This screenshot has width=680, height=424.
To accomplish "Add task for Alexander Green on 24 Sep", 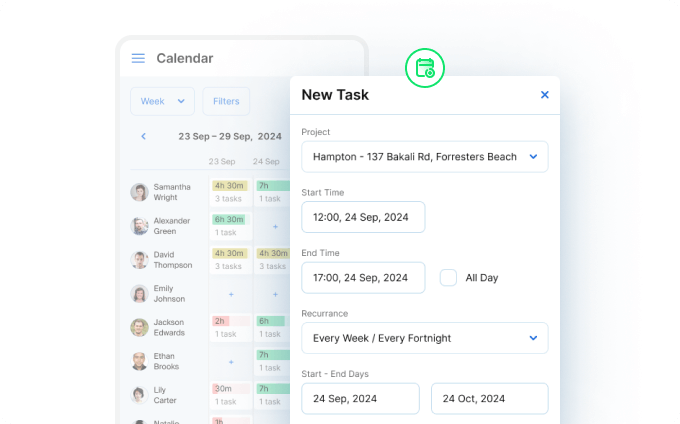I will pyautogui.click(x=275, y=226).
